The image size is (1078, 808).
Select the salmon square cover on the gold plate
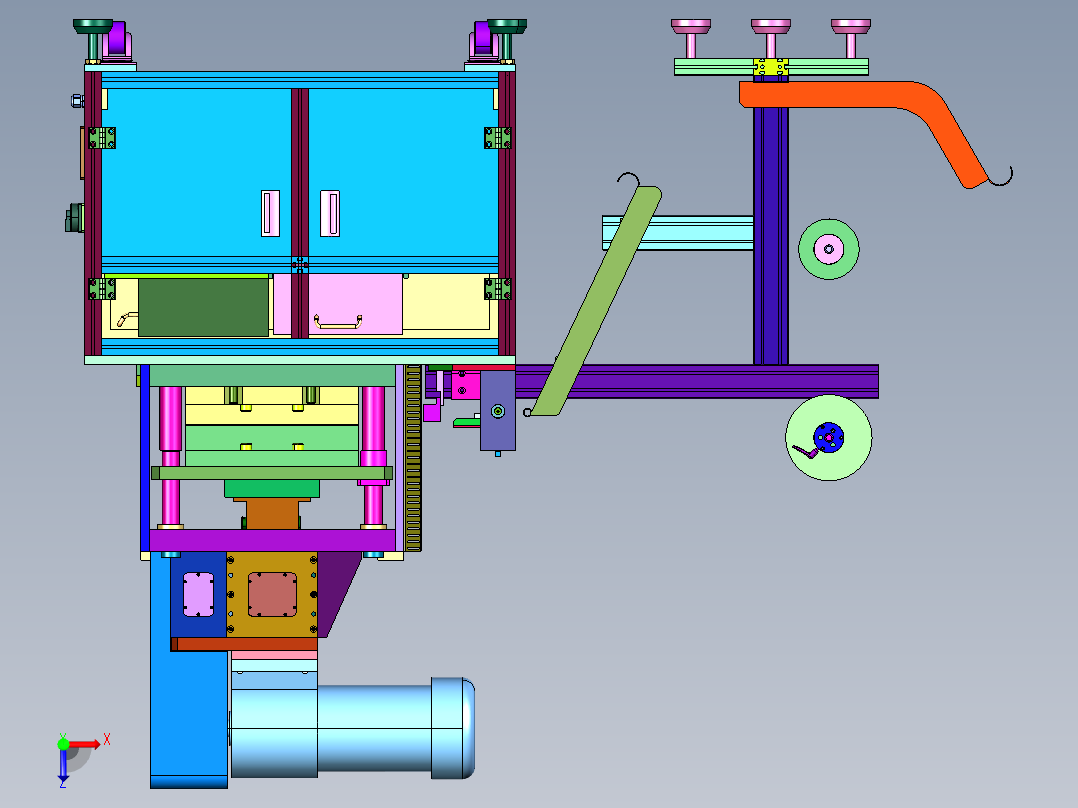coord(272,595)
